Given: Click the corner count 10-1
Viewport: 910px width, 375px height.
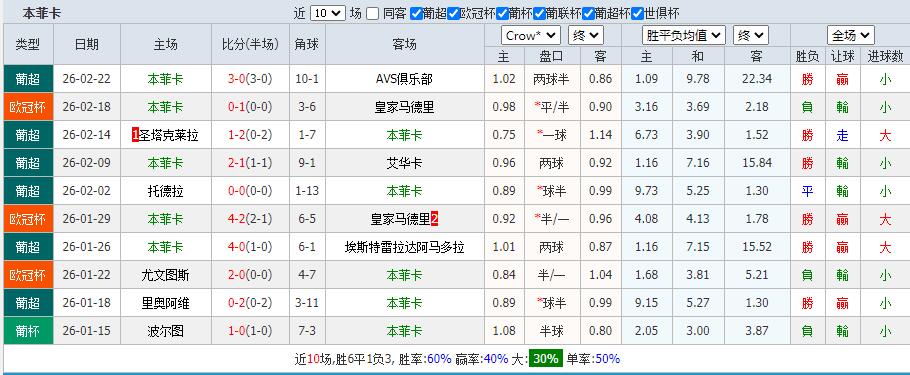Looking at the screenshot, I should 307,79.
